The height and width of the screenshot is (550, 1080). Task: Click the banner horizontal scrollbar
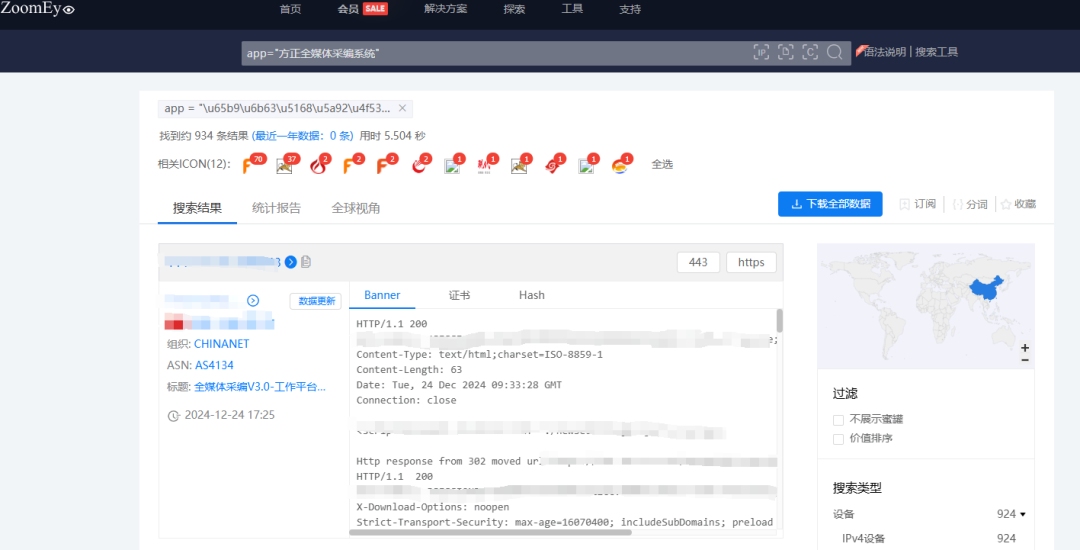click(490, 532)
